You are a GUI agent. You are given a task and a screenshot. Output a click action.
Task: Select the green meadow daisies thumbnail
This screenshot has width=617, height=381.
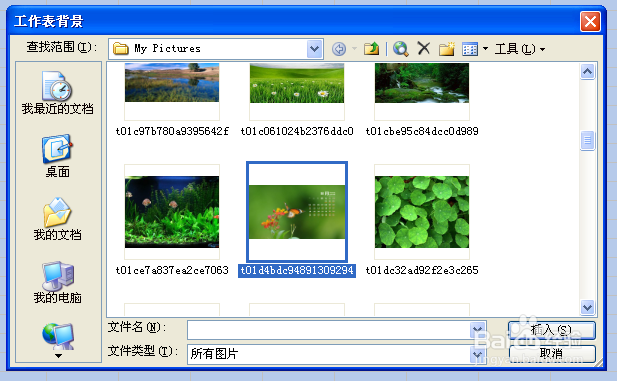click(x=297, y=83)
